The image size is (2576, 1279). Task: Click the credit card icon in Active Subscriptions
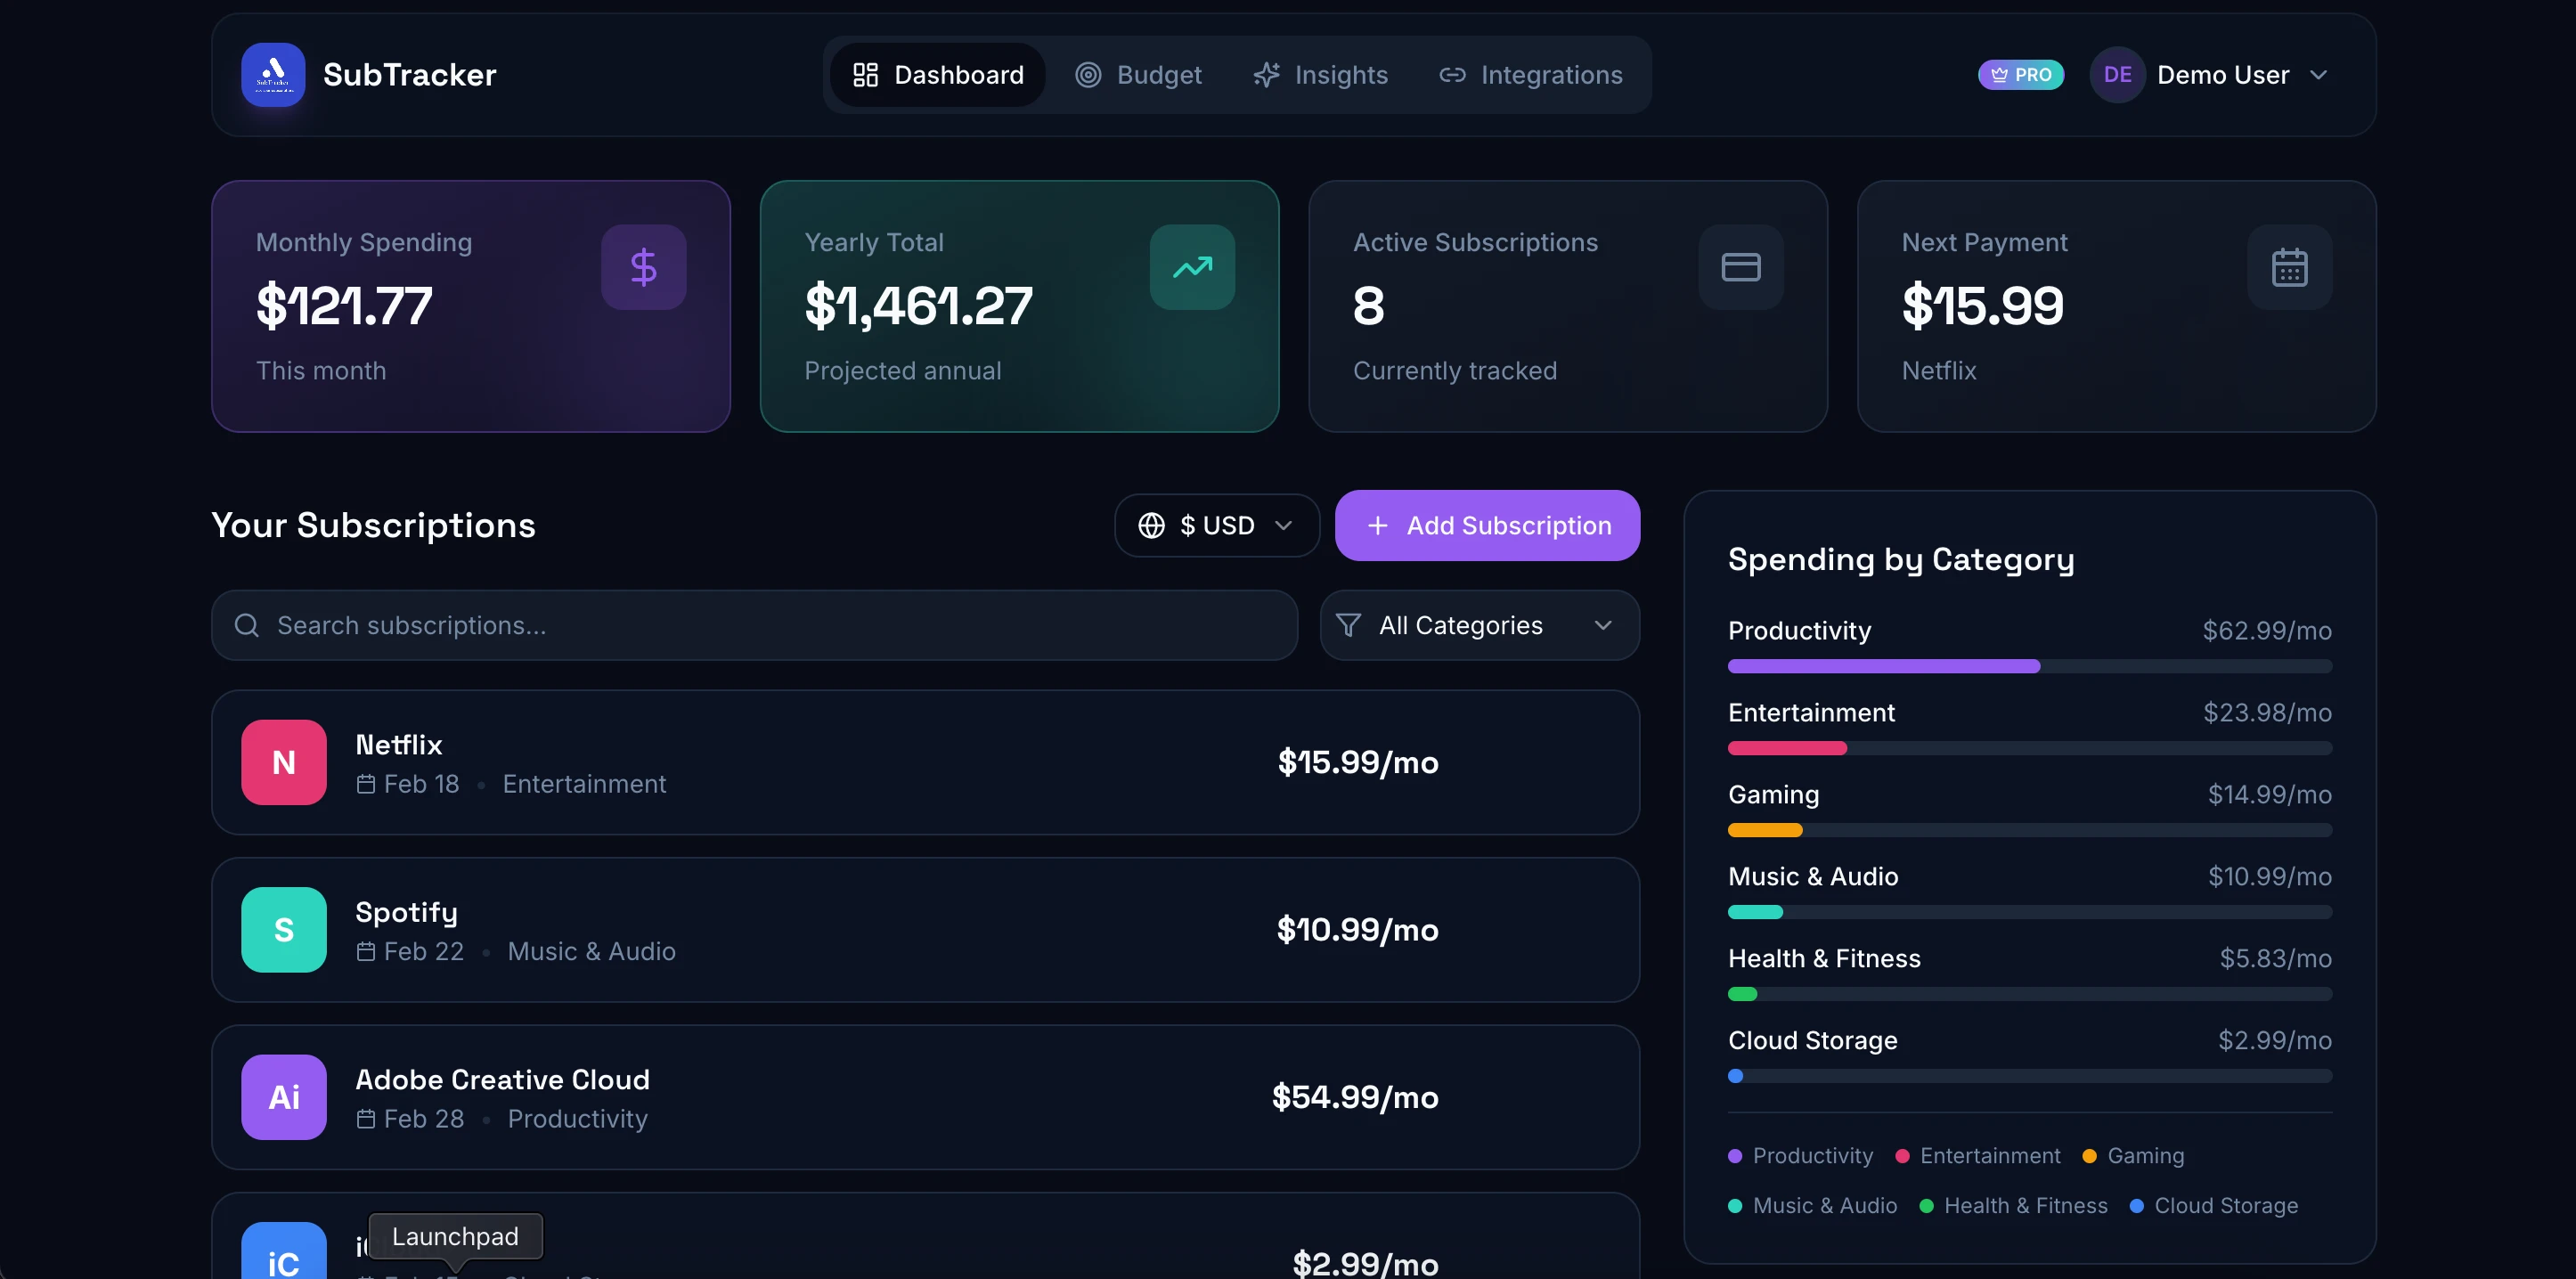click(x=1740, y=267)
